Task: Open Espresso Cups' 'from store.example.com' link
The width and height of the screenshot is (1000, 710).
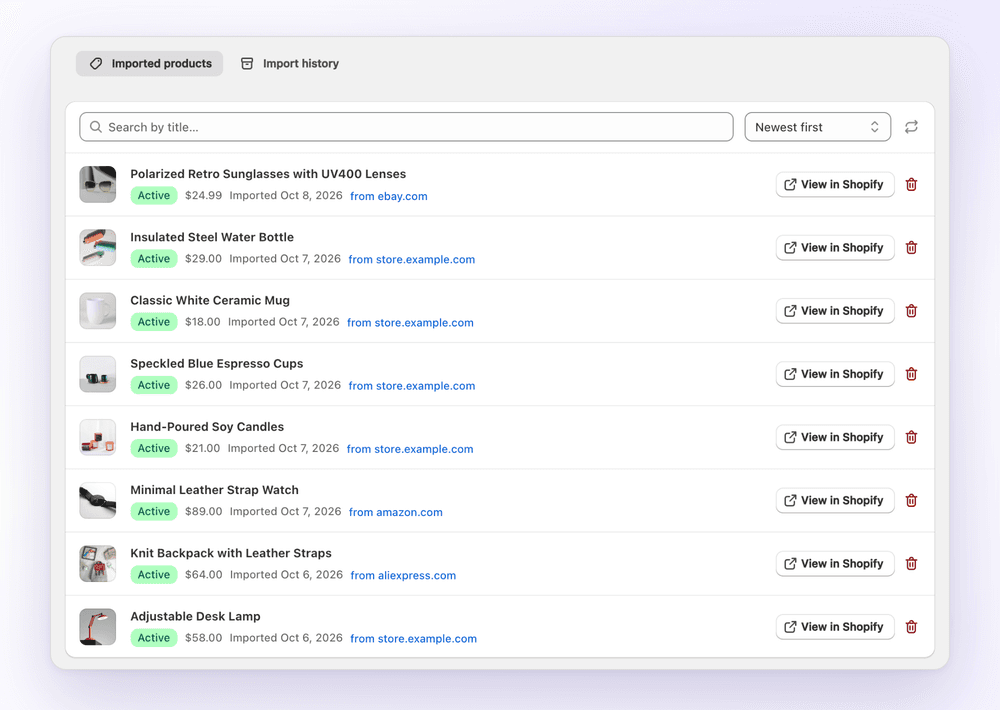Action: point(411,385)
